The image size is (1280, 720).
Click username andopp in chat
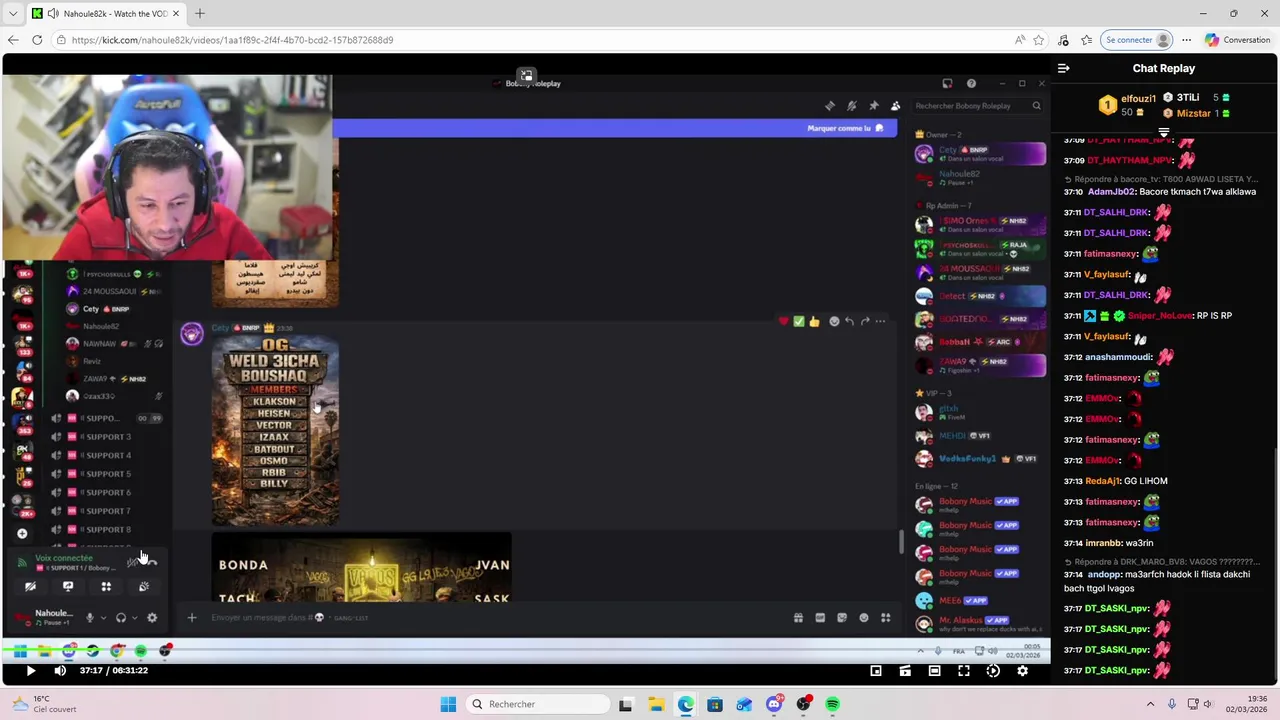tap(1103, 575)
